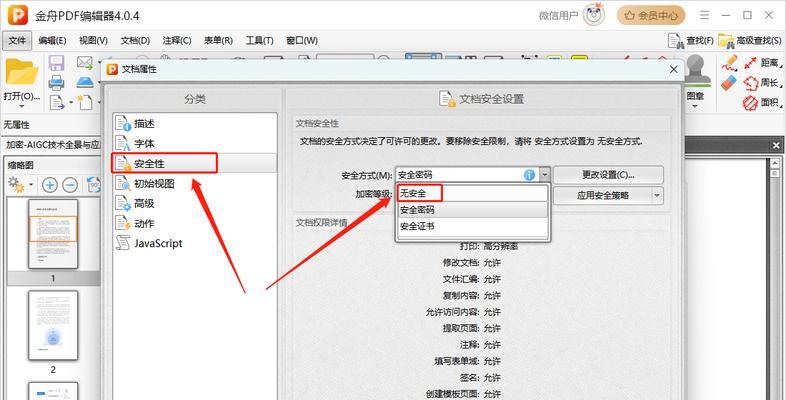Expand the arrow under 打开(O)
This screenshot has height=400, width=786.
[x=22, y=106]
